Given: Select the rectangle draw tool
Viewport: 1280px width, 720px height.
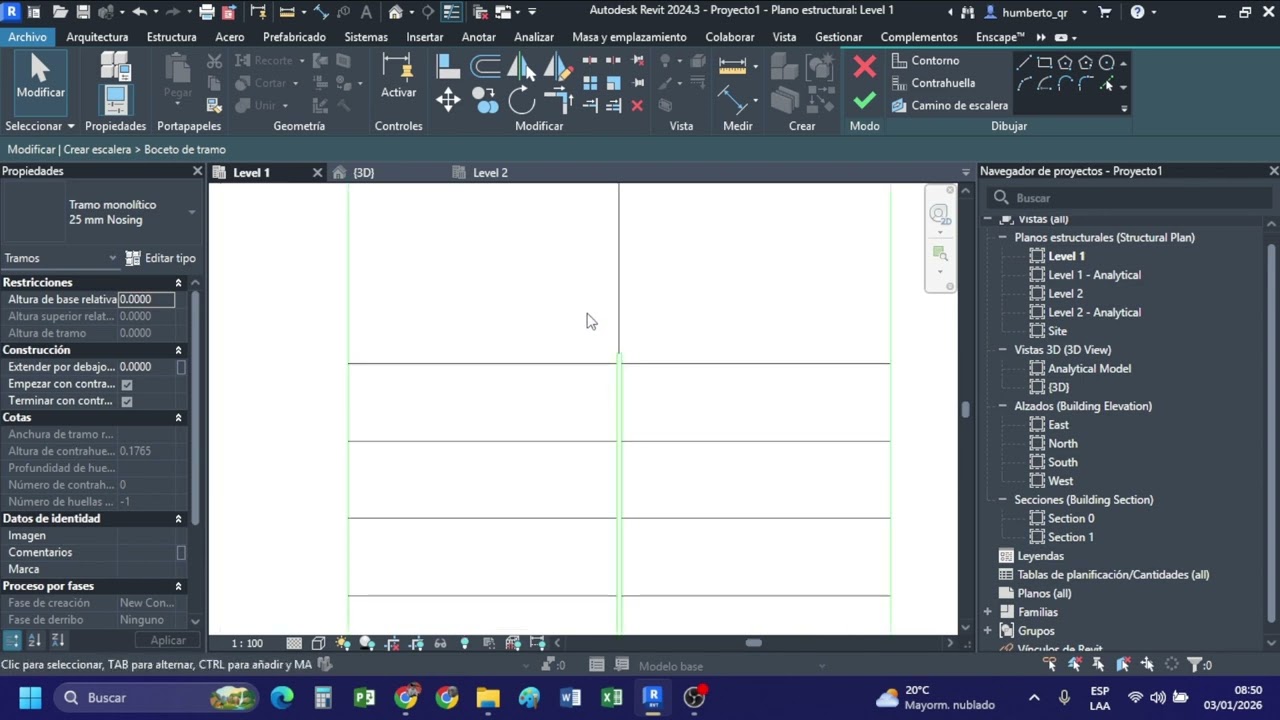Looking at the screenshot, I should pos(1044,62).
